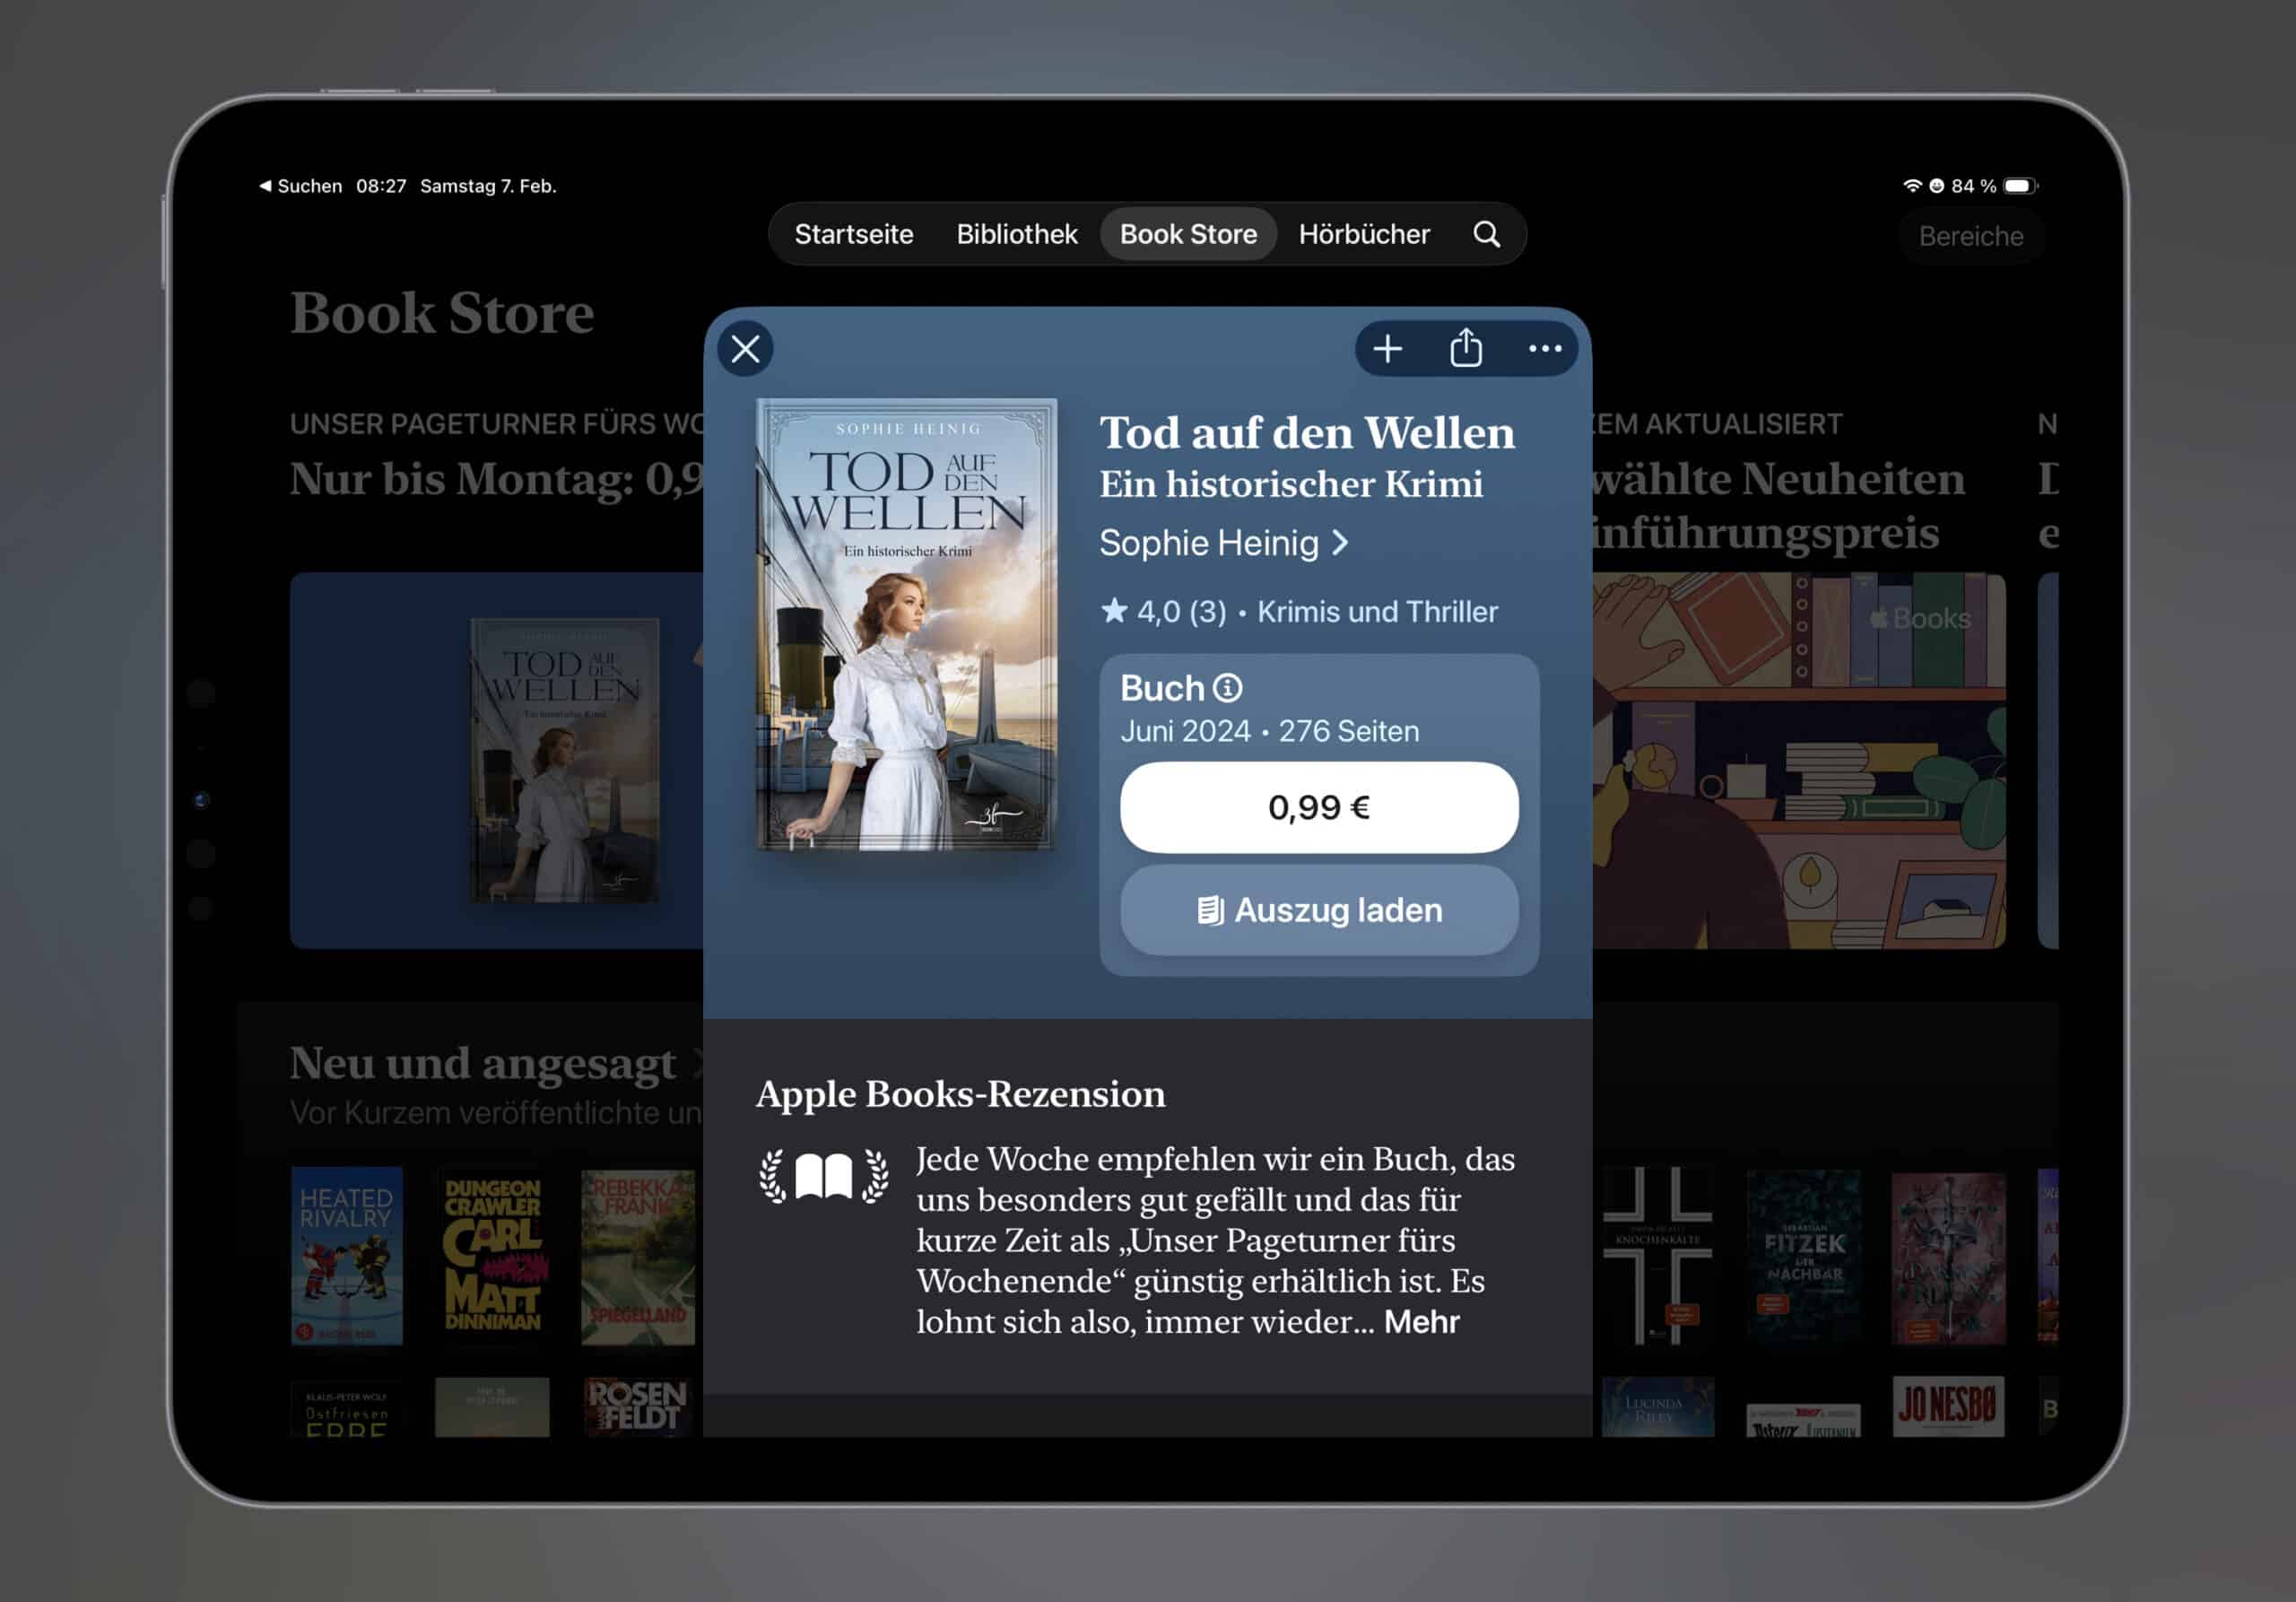Tap the Tod auf den Wellen cover
The height and width of the screenshot is (1602, 2296).
906,625
